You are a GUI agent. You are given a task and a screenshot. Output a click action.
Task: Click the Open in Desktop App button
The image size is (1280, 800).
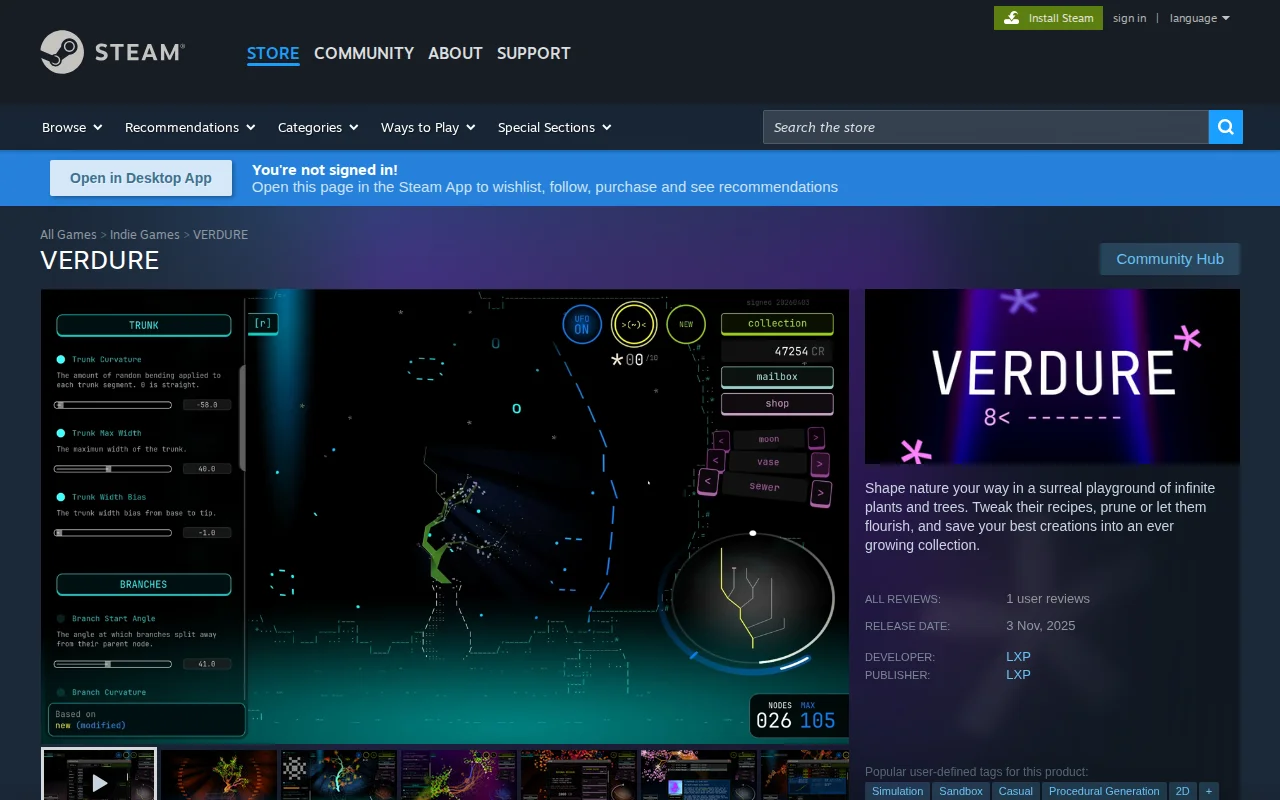pos(141,178)
